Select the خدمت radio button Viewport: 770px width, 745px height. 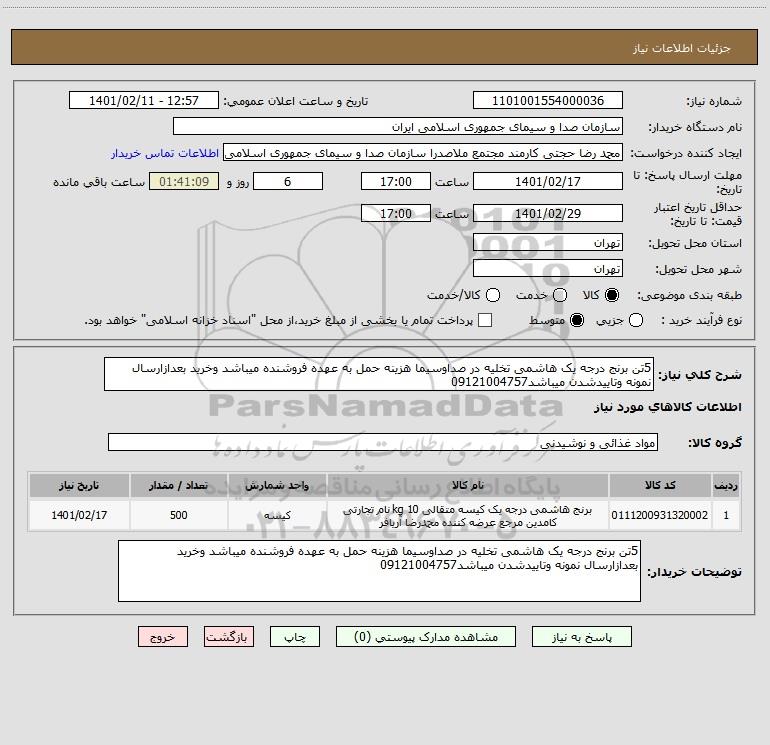pos(560,295)
